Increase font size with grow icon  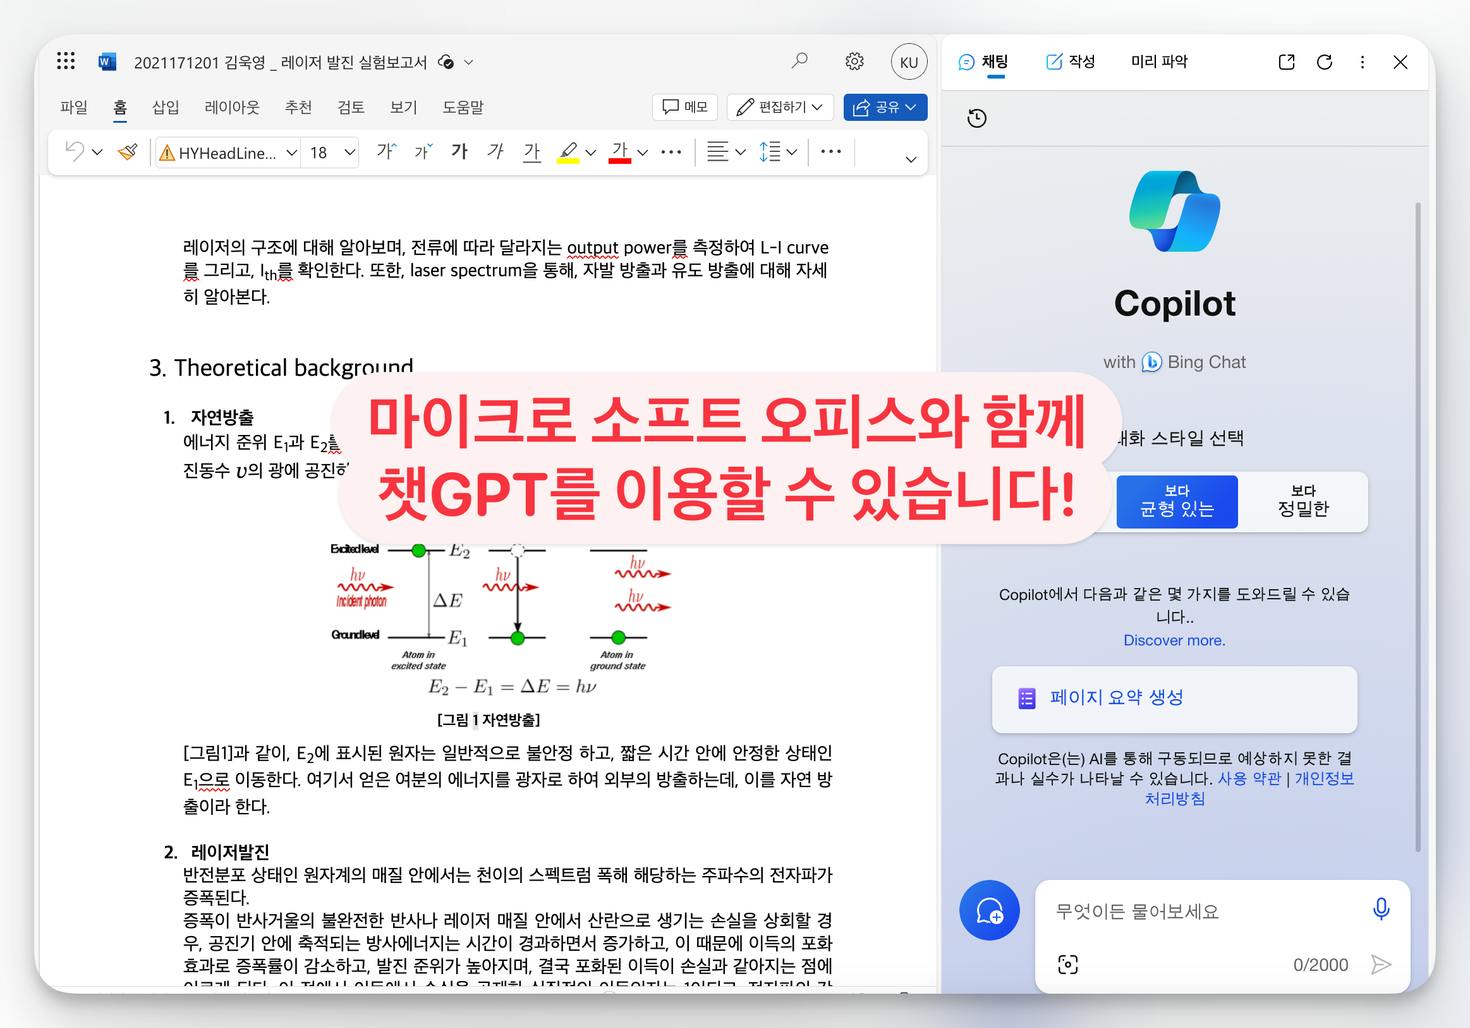click(x=386, y=152)
